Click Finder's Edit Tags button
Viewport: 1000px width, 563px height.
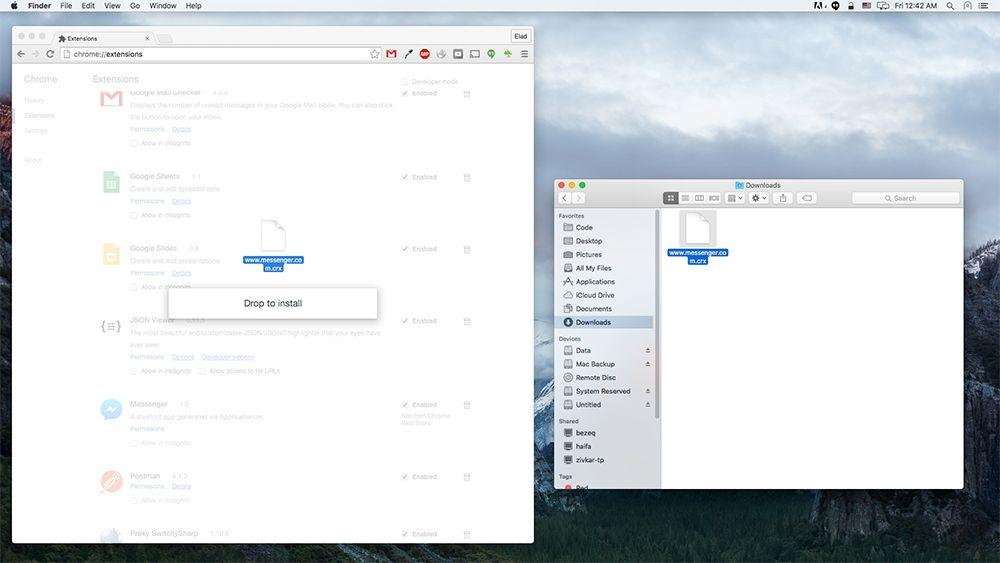coord(807,198)
